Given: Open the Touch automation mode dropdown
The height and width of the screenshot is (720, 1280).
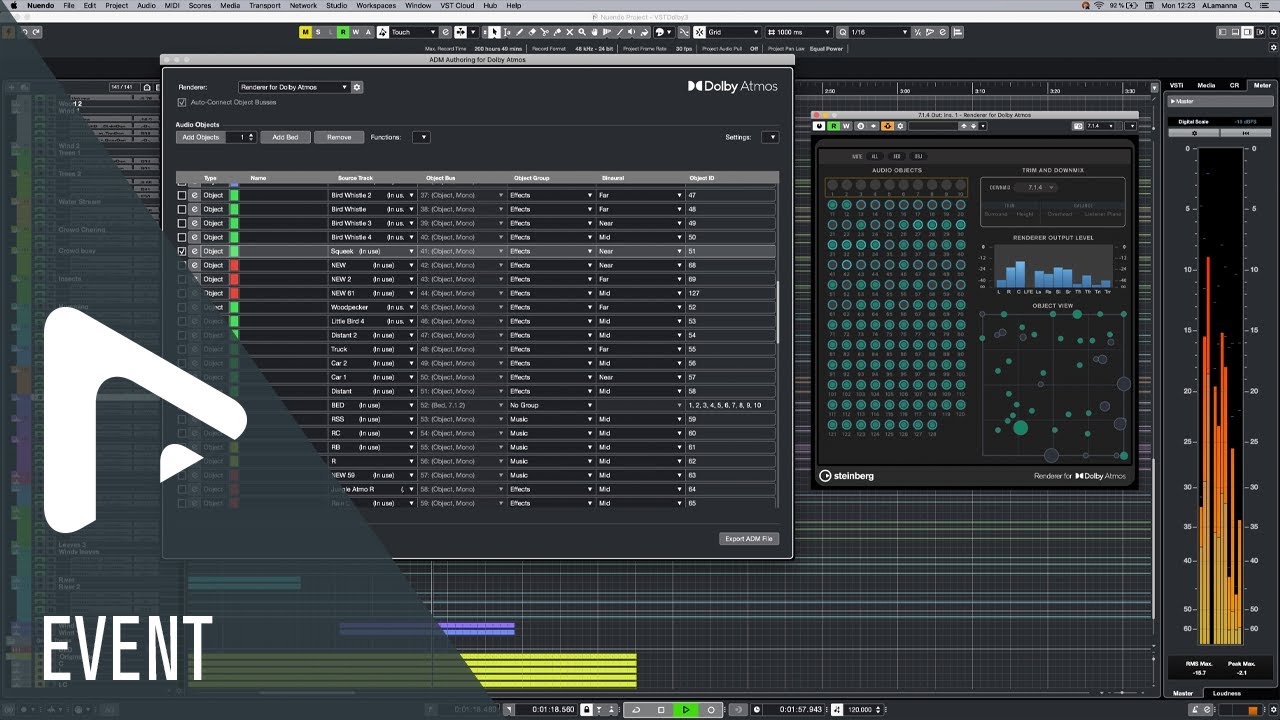Looking at the screenshot, I should tap(415, 32).
